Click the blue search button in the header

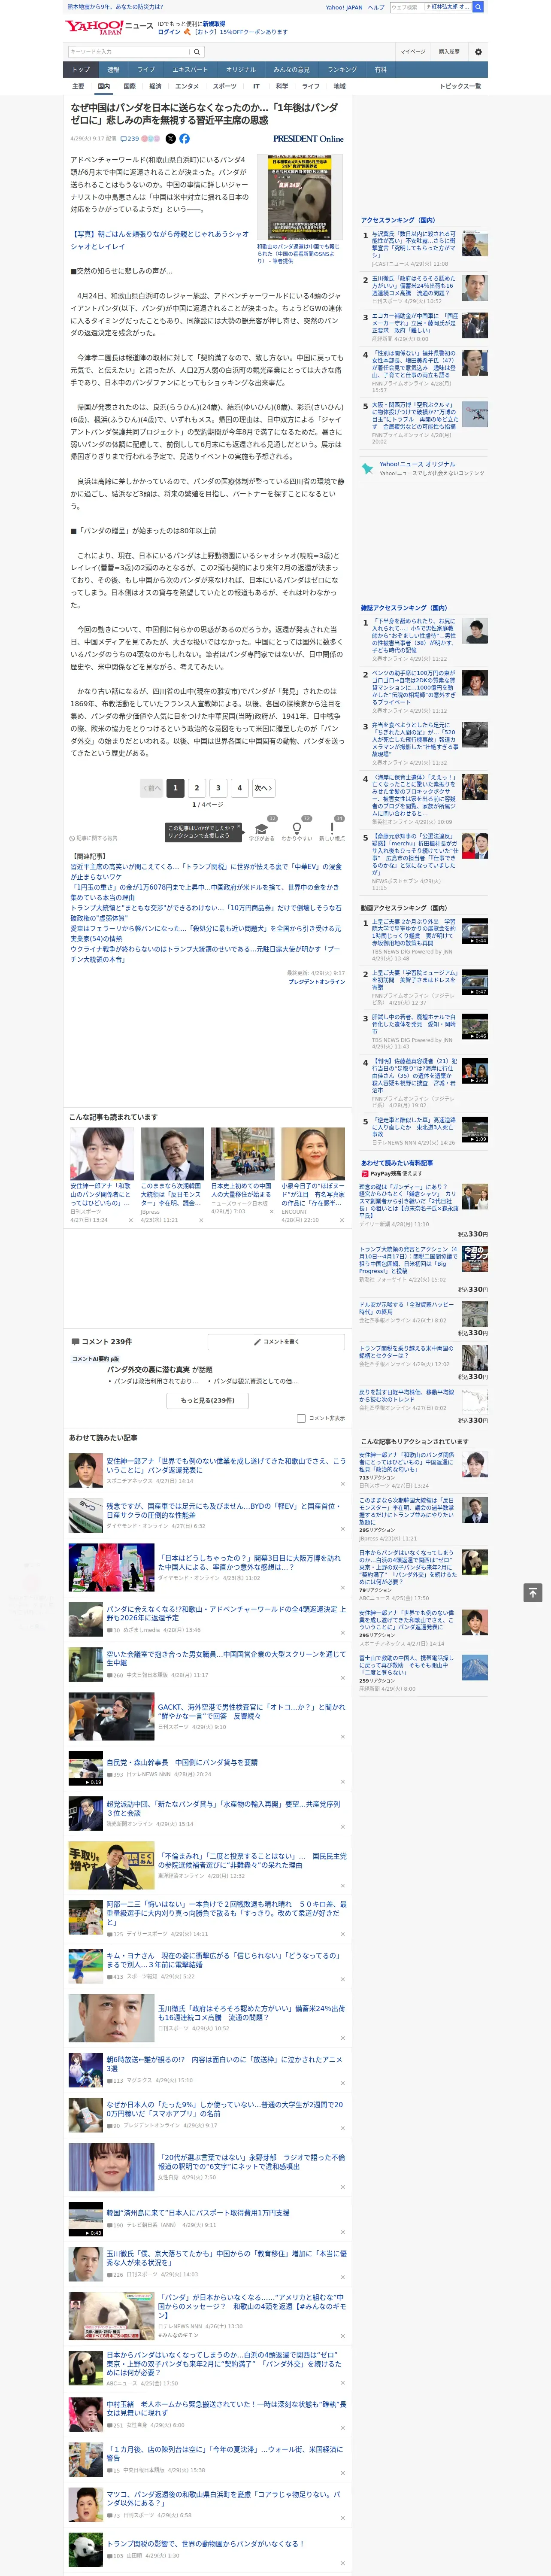478,7
